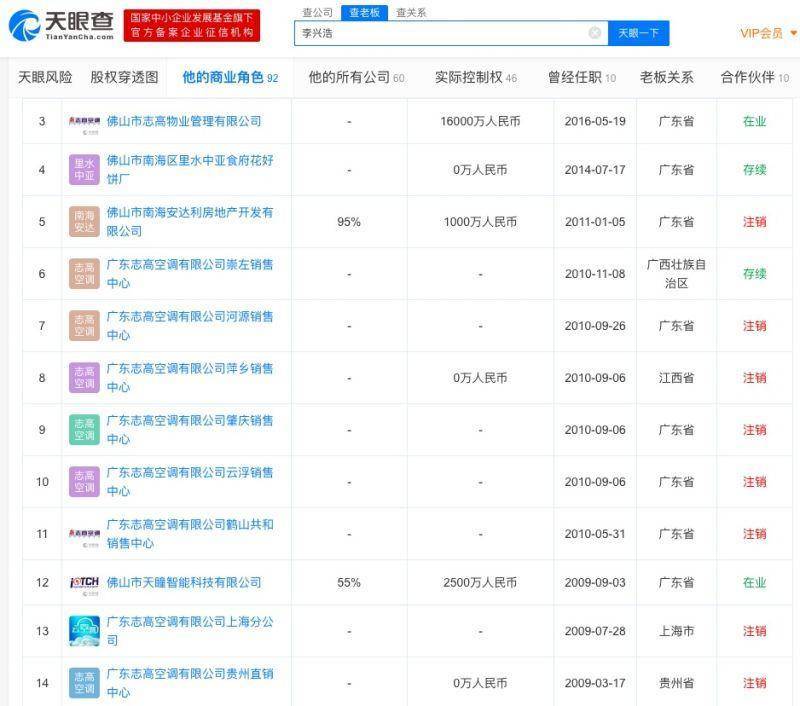Open the 合作伙伴 tab
800x706 pixels.
[754, 78]
